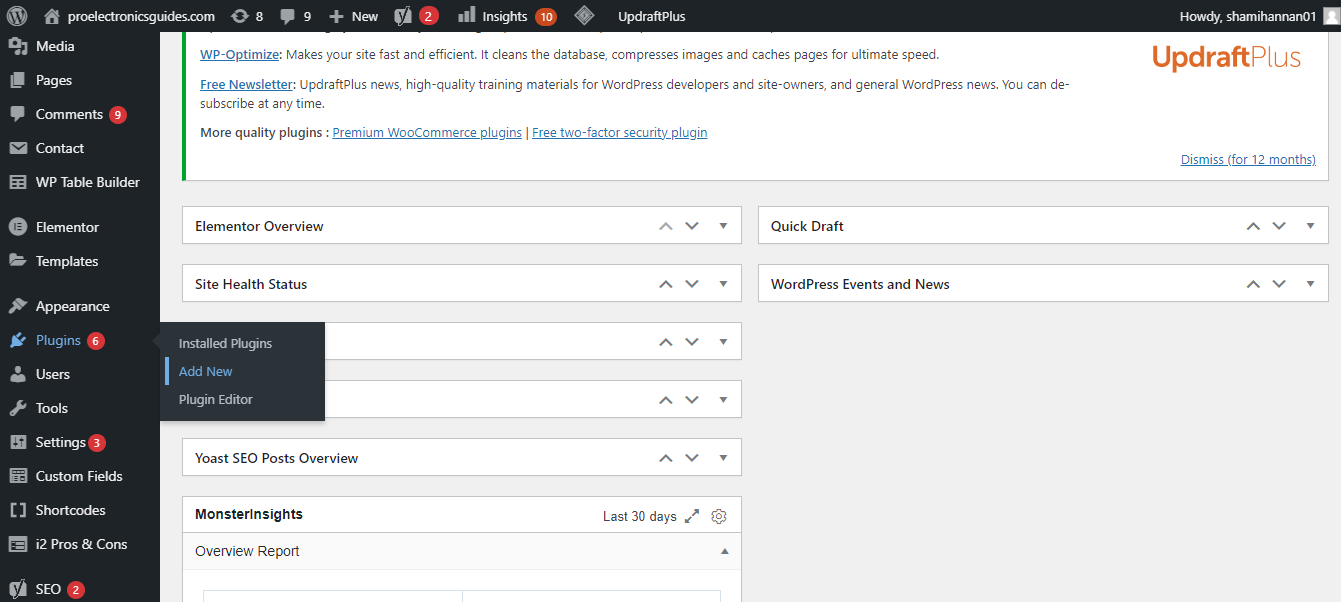Click the Elementor icon in sidebar
This screenshot has height=602, width=1341.
(x=17, y=227)
